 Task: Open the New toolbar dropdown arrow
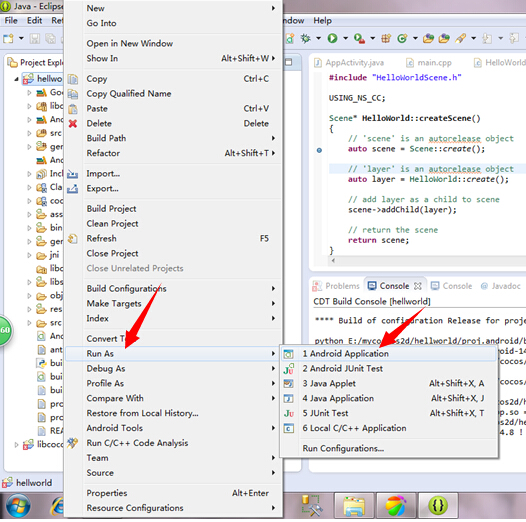21,39
